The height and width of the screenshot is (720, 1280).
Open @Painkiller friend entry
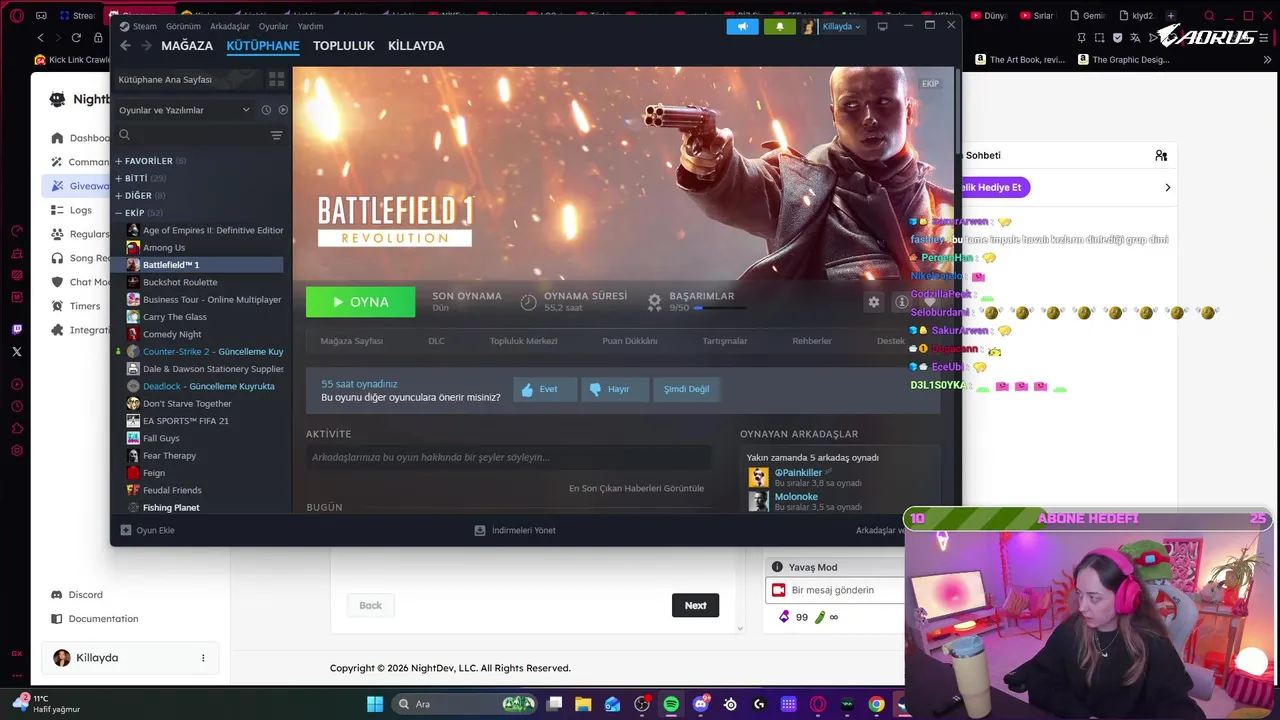(798, 473)
